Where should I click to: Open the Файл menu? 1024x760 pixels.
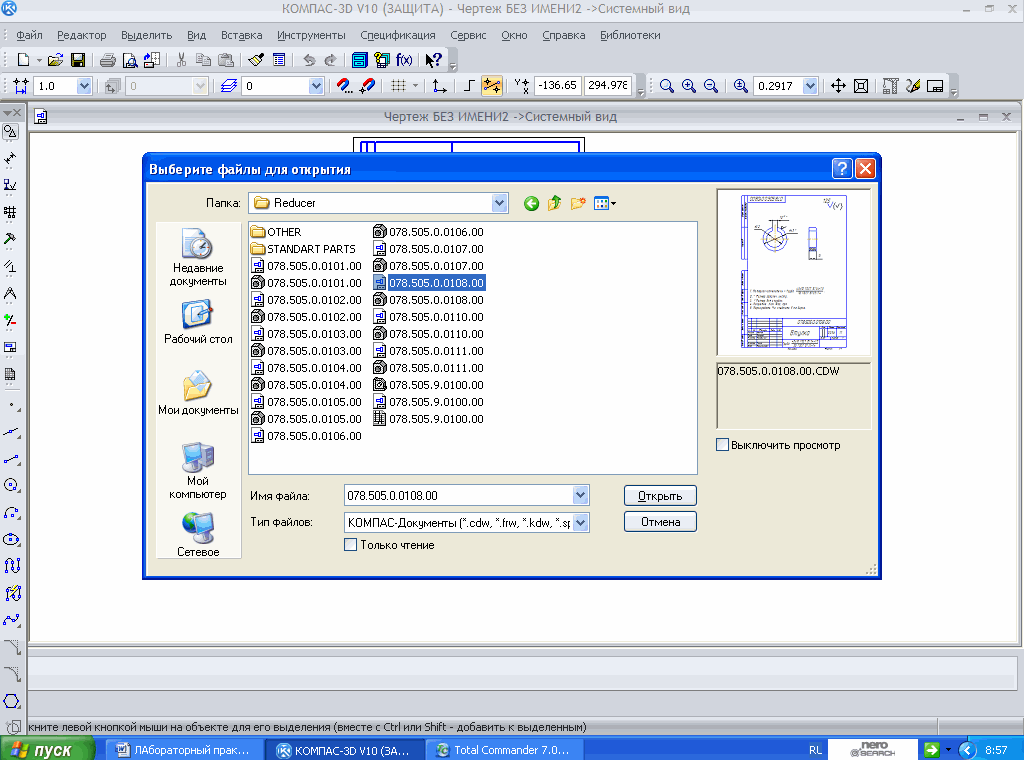pos(29,35)
